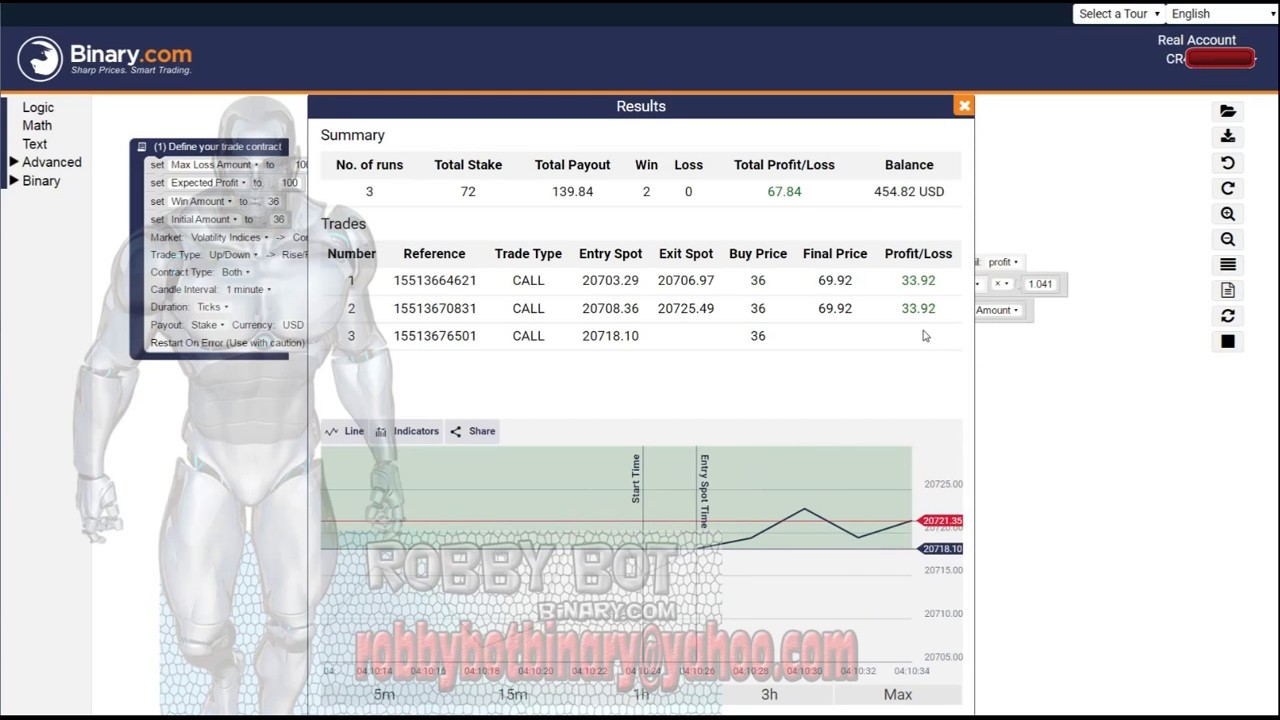This screenshot has width=1280, height=720.
Task: Click the collapse icon on Define trade contract block
Action: pyautogui.click(x=142, y=147)
